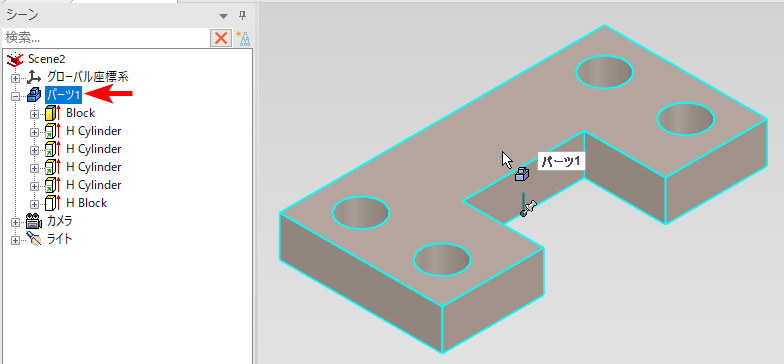The height and width of the screenshot is (364, 784).
Task: Click the yellow Block feature icon
Action: (52, 113)
